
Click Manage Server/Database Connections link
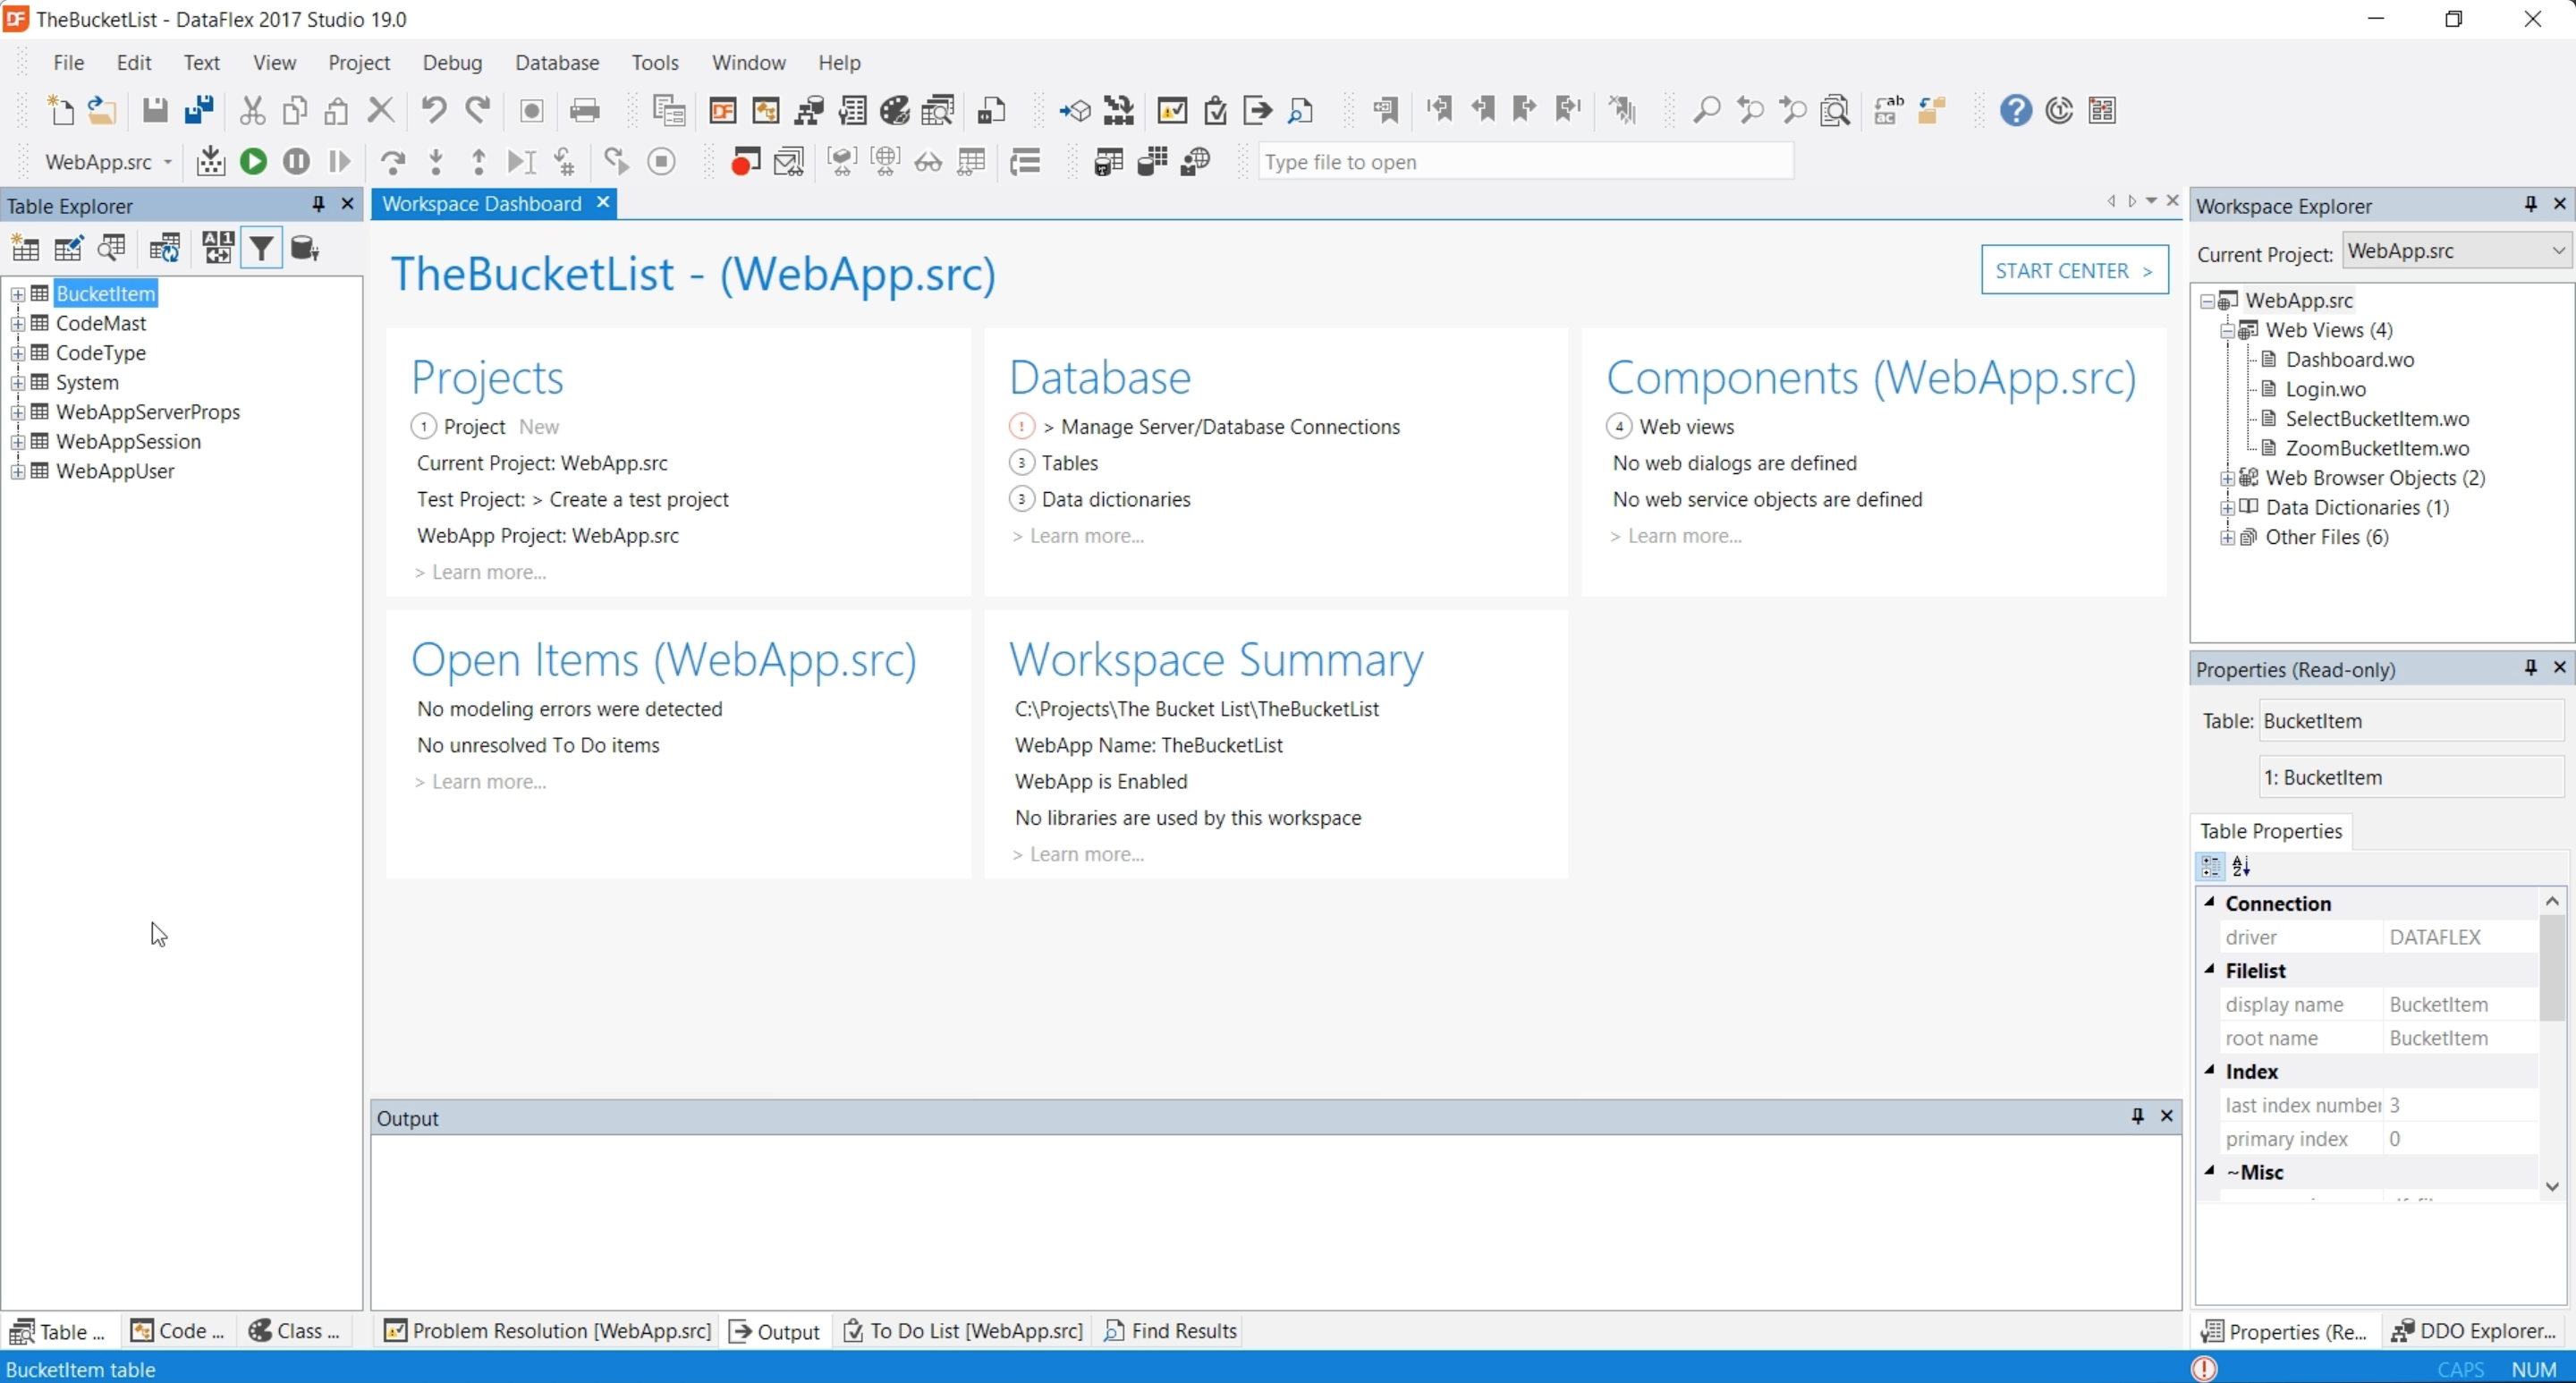[x=1229, y=427]
